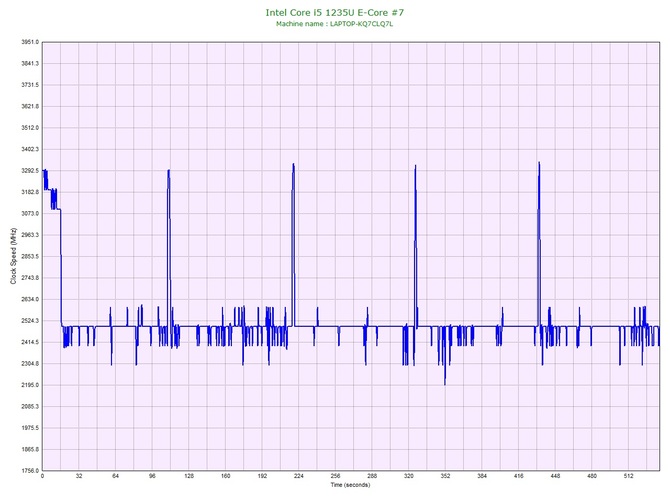Click the 448 tick on time axis
Screen dimensions: 670x502
555,476
